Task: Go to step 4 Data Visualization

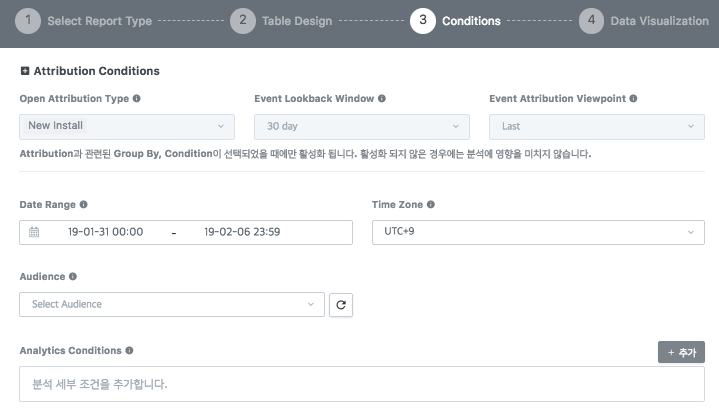Action: [x=644, y=21]
